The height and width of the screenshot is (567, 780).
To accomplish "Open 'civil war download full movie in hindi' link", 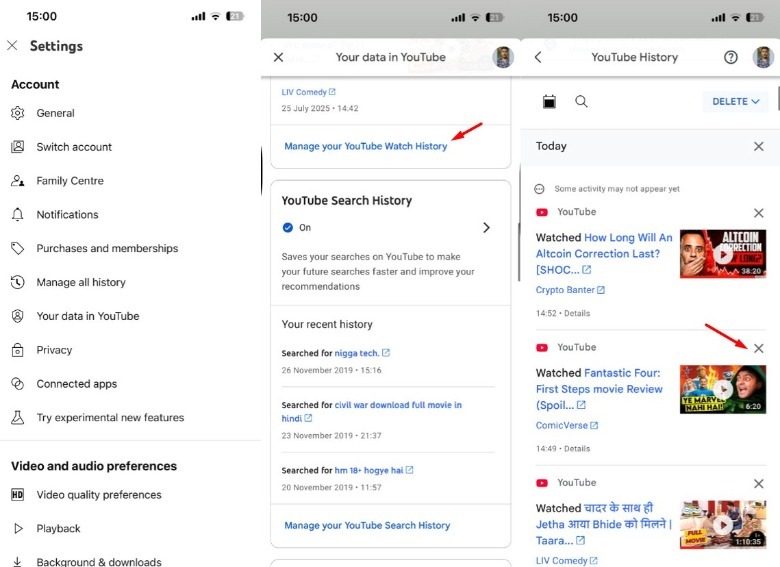I will tap(372, 411).
